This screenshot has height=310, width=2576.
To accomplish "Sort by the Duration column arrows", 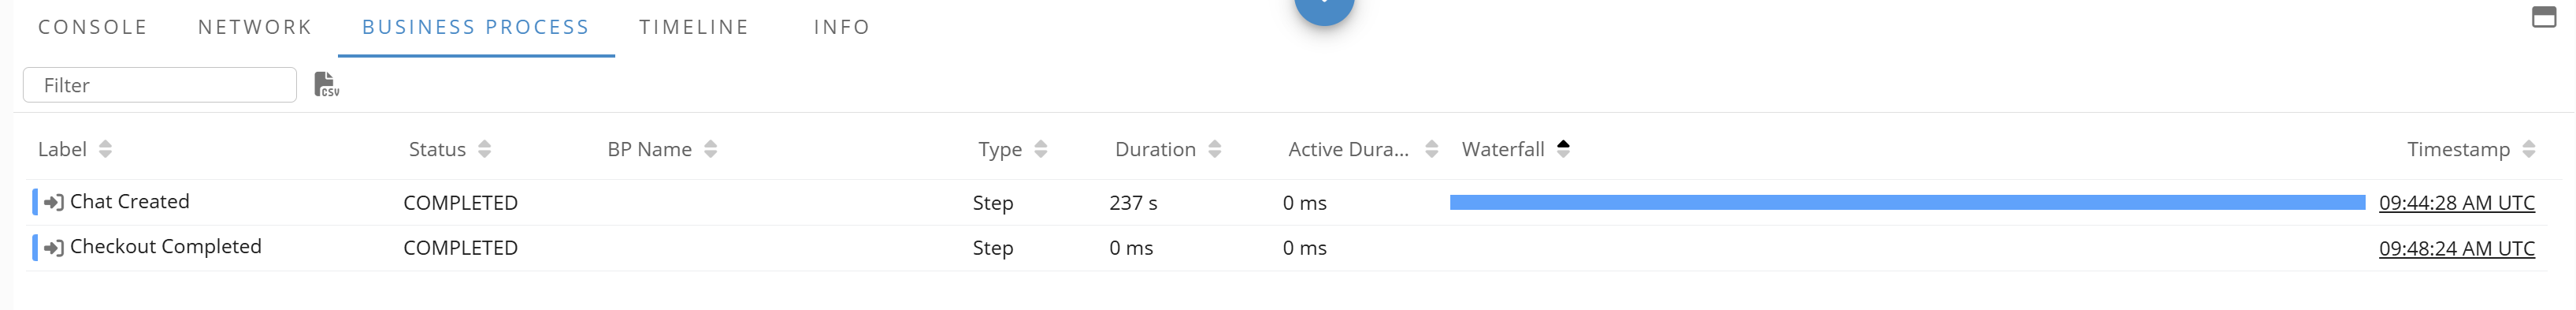I will (x=1214, y=149).
